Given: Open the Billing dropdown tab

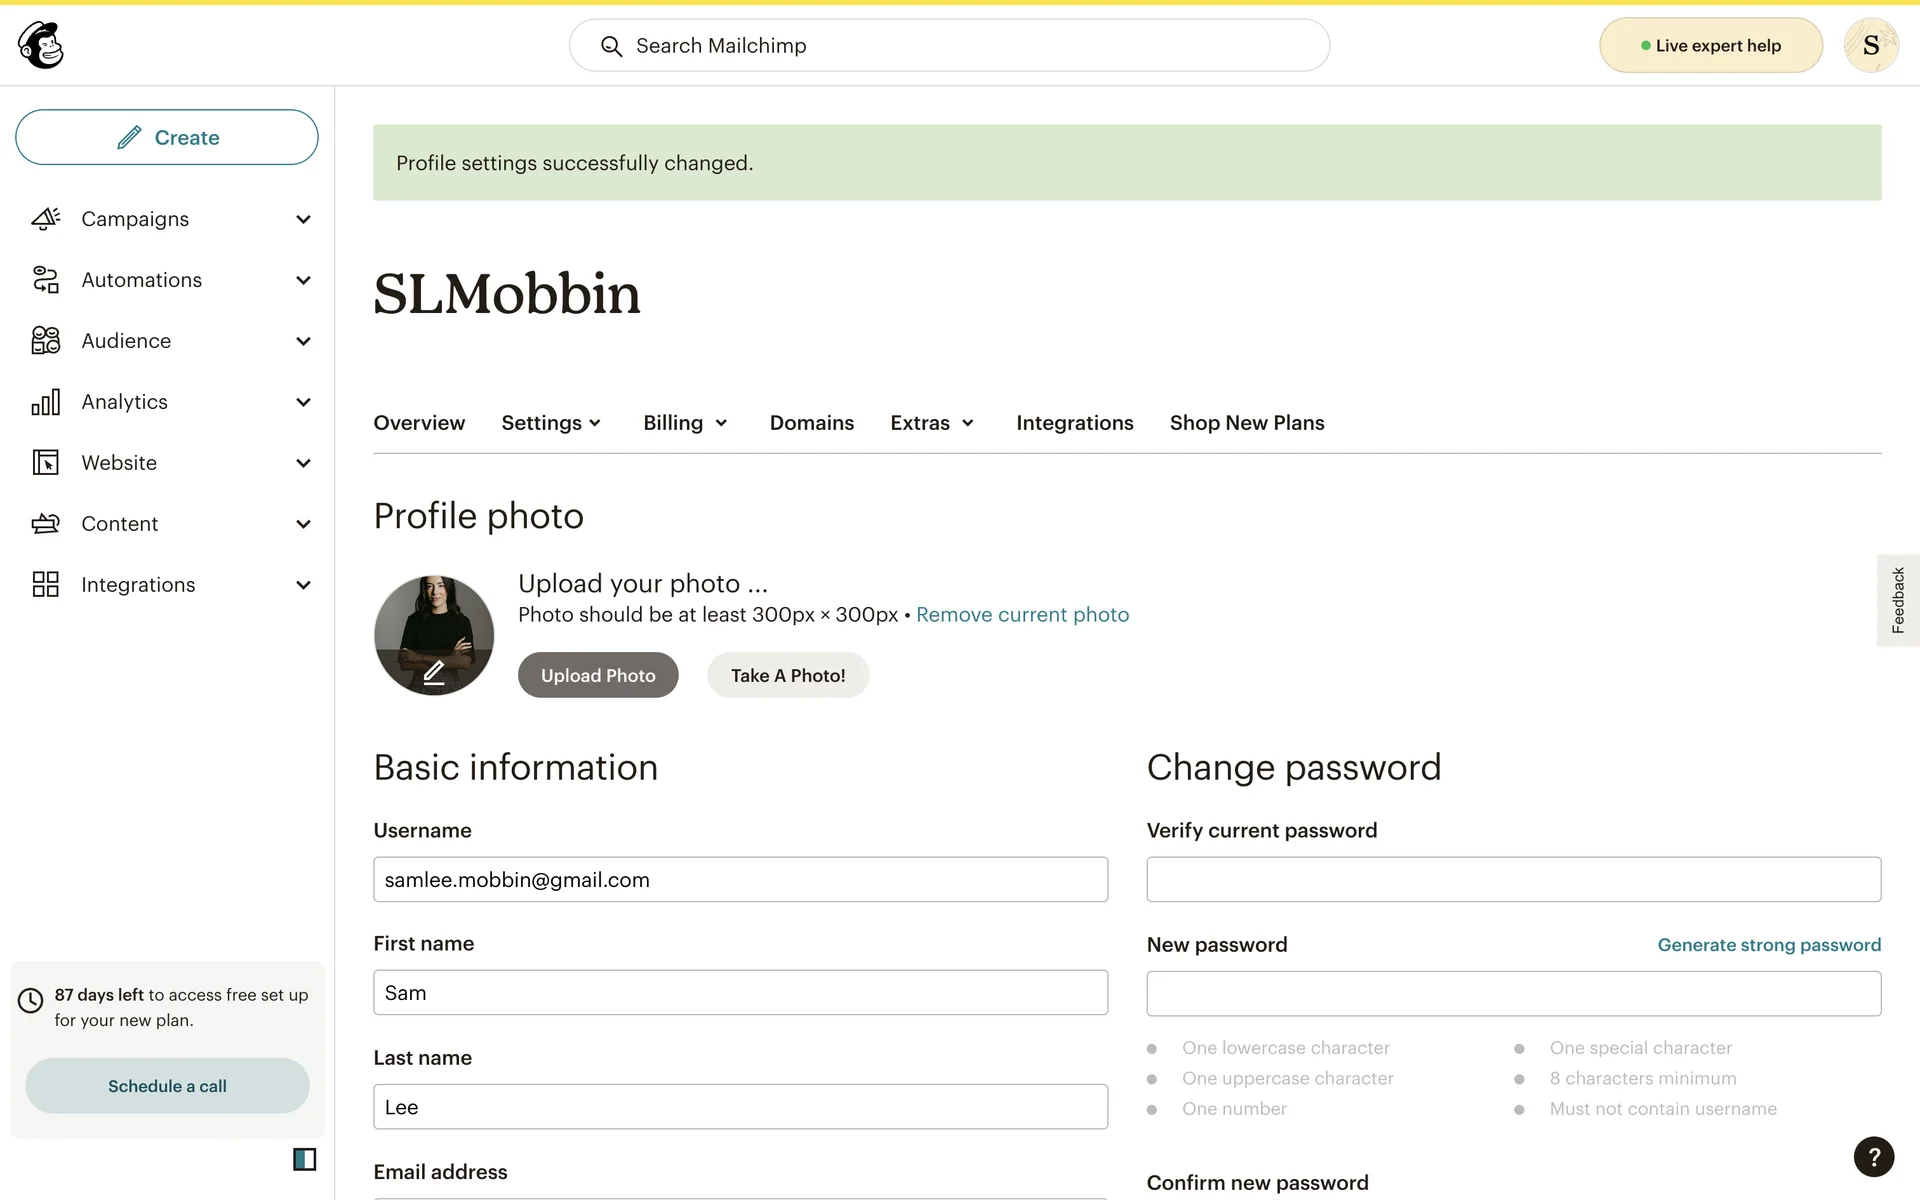Looking at the screenshot, I should [685, 423].
